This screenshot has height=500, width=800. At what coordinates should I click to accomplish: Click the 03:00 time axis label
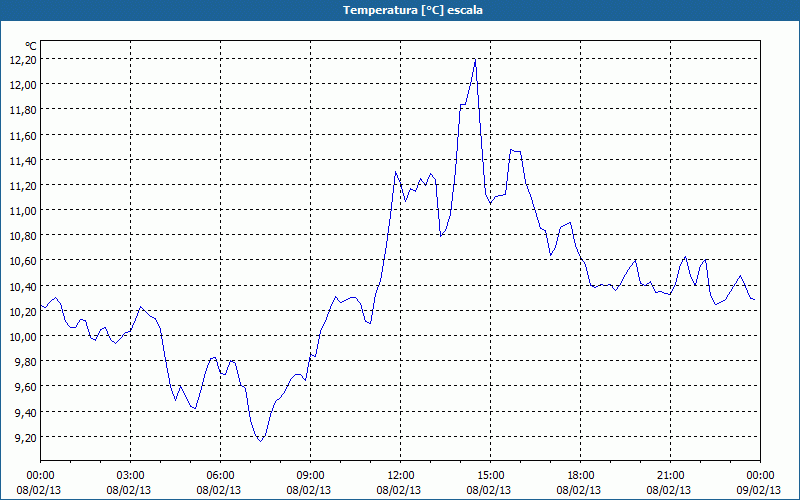pos(131,476)
